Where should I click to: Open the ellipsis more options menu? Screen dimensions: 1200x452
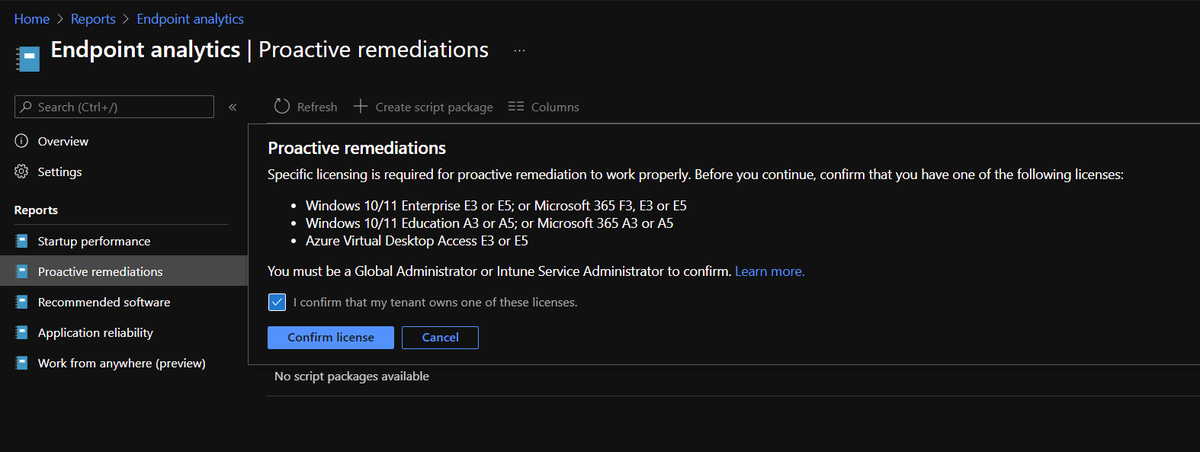(x=520, y=50)
